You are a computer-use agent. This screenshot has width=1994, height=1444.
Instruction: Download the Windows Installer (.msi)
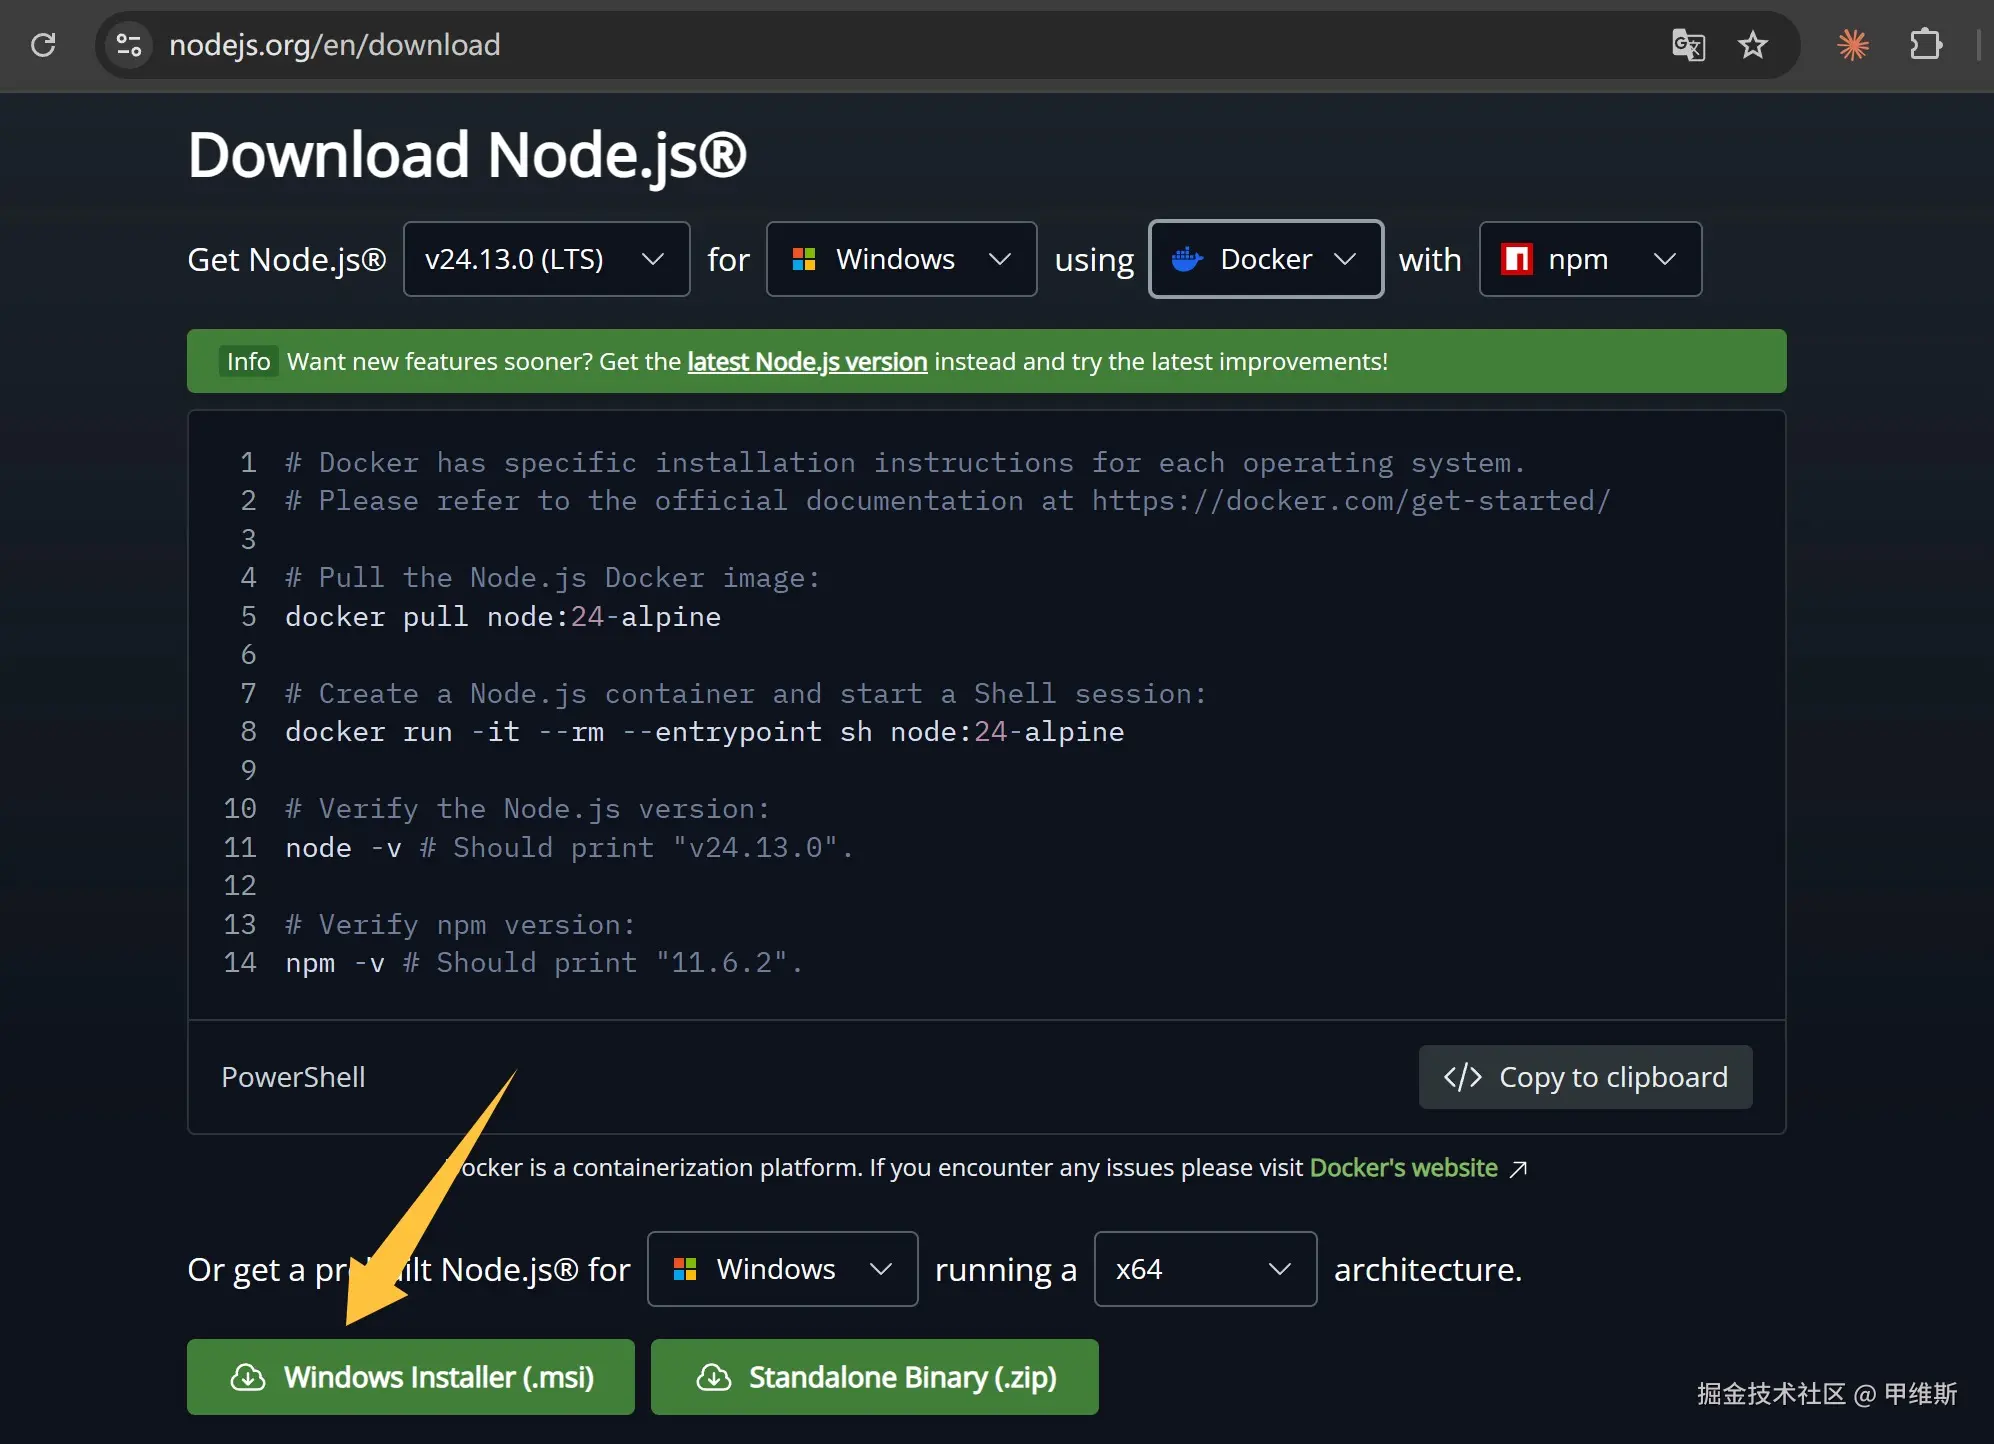tap(411, 1377)
